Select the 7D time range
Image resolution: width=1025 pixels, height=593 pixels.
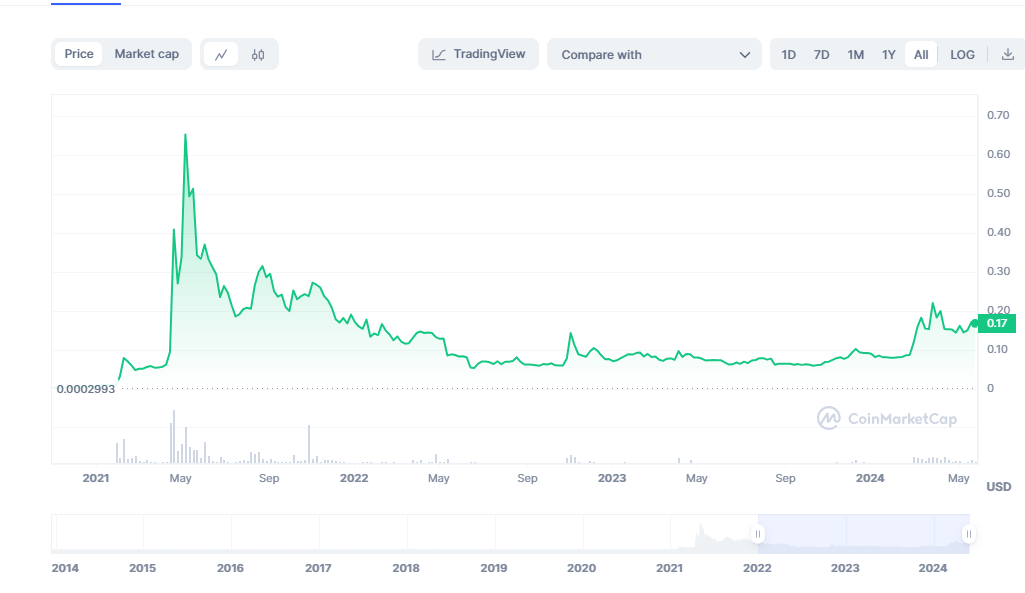pyautogui.click(x=821, y=55)
